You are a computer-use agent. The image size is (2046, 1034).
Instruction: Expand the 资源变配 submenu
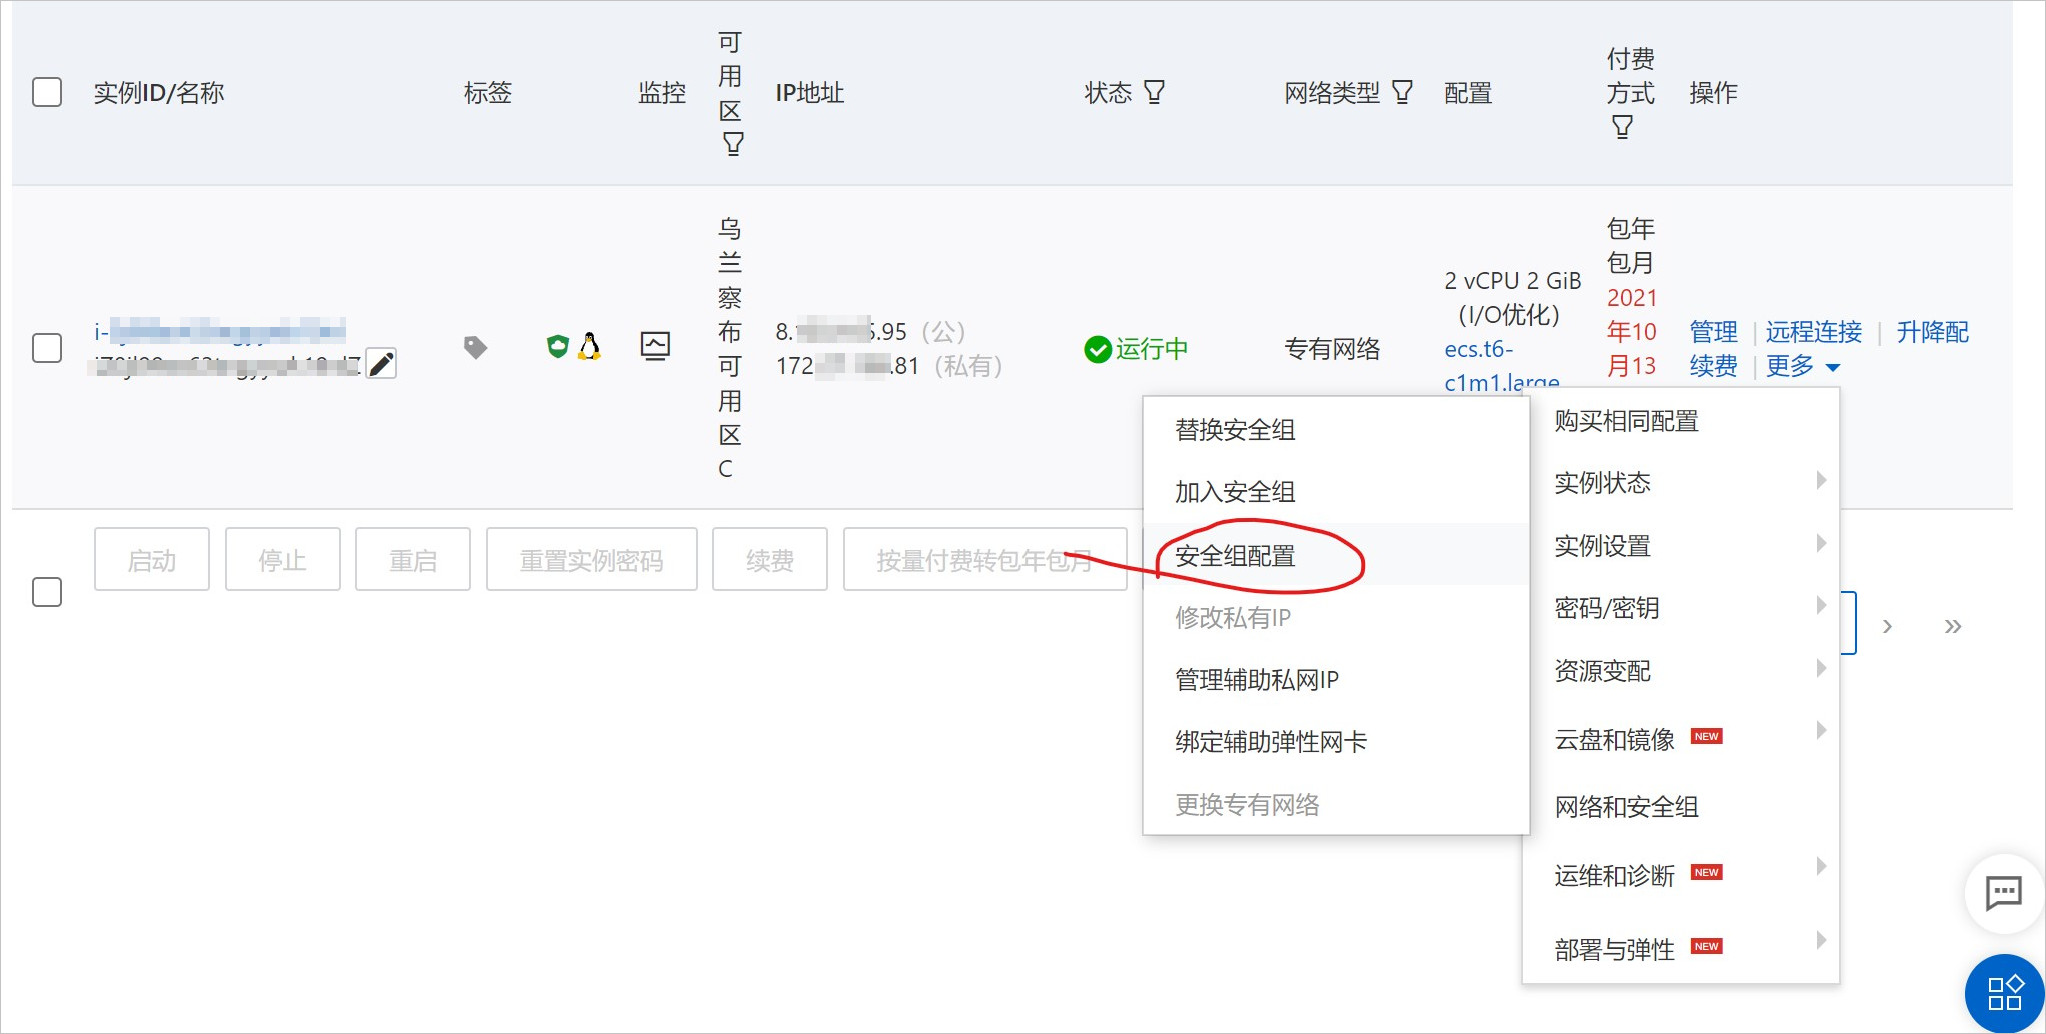pos(1681,670)
